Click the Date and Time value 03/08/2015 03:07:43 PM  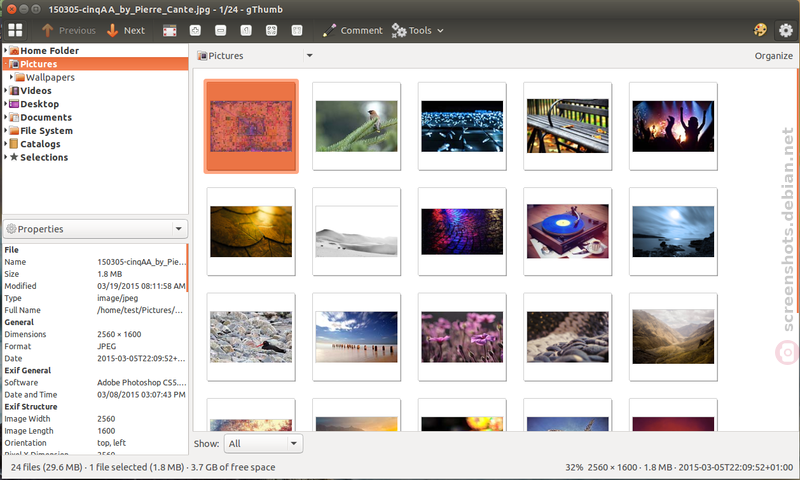[x=141, y=394]
